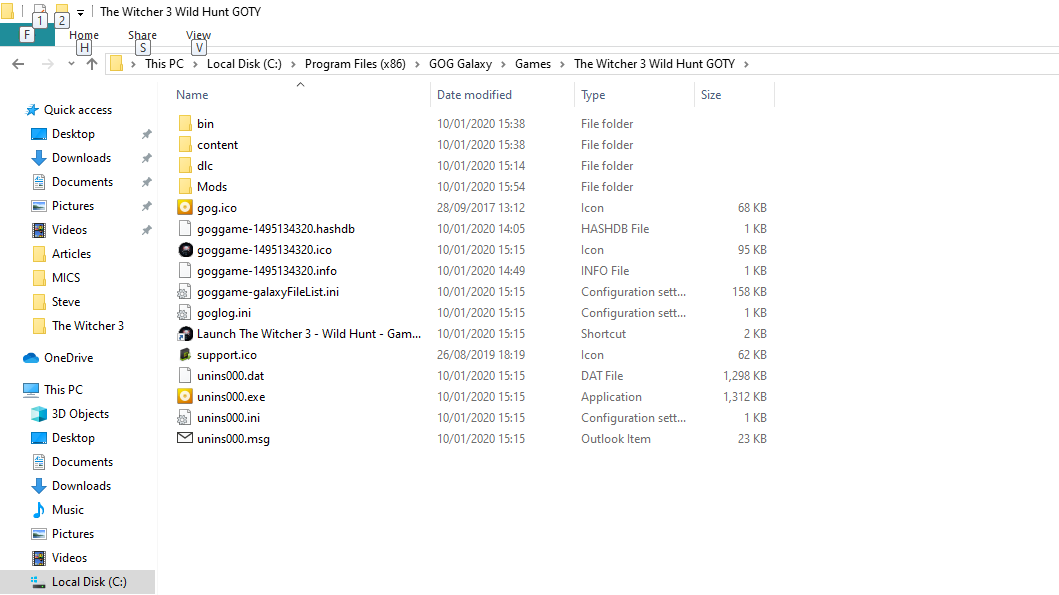This screenshot has width=1059, height=595.
Task: Open the Share ribbon tab
Action: pos(143,35)
